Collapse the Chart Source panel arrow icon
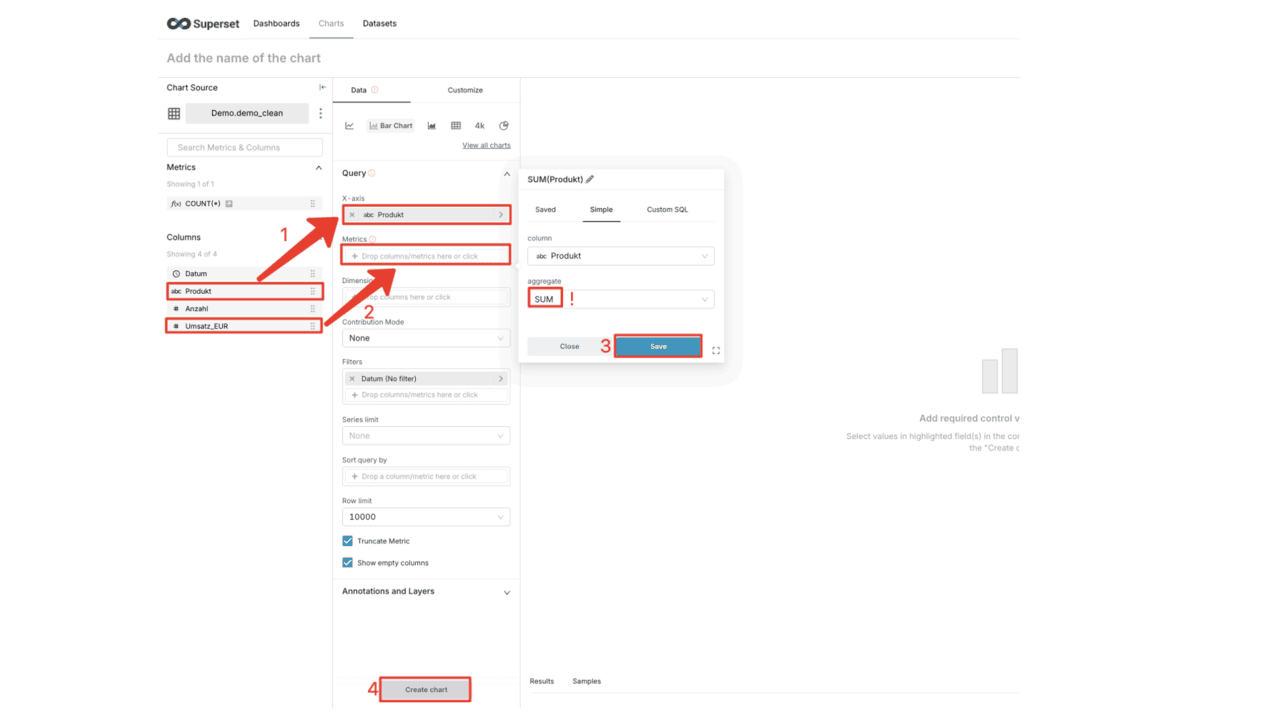 [x=322, y=88]
